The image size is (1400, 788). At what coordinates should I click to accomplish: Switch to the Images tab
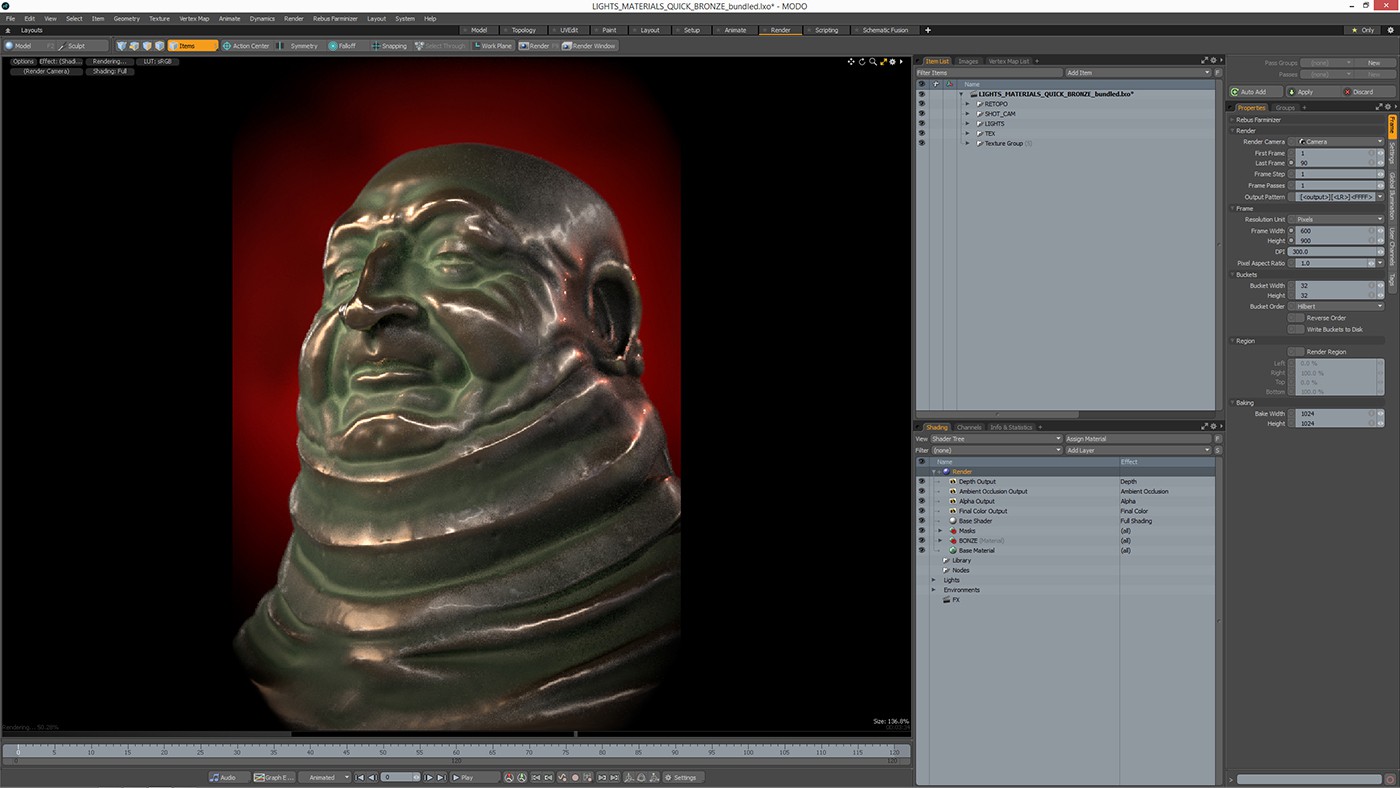coord(968,61)
